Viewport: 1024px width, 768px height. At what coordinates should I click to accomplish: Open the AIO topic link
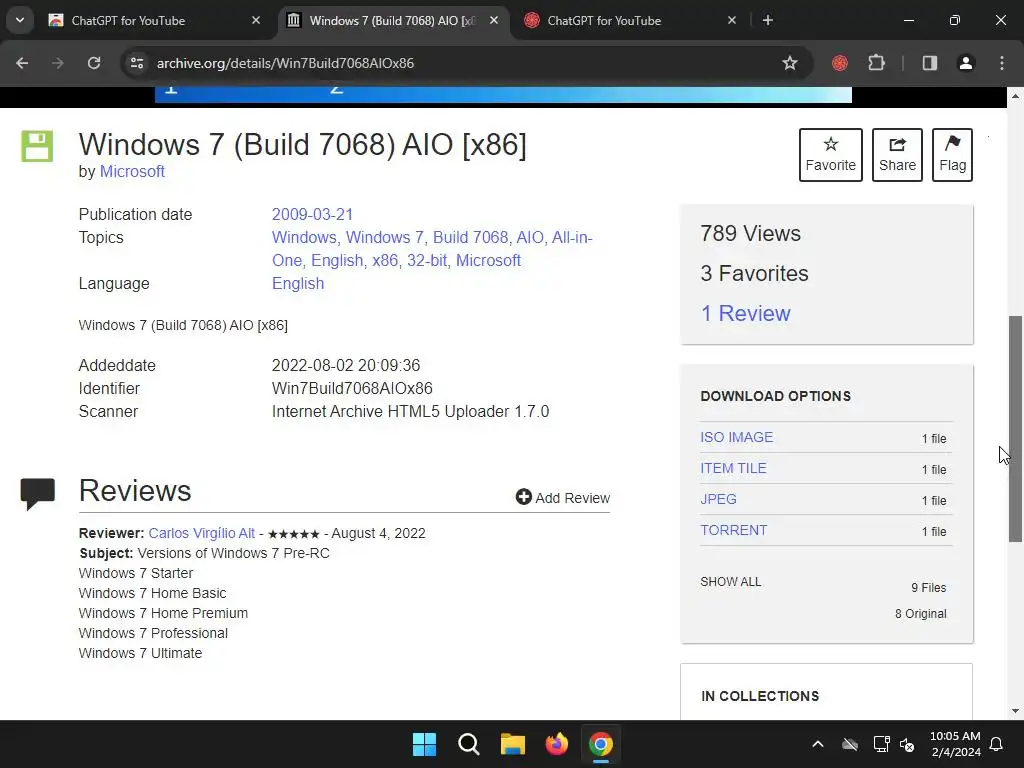(530, 238)
